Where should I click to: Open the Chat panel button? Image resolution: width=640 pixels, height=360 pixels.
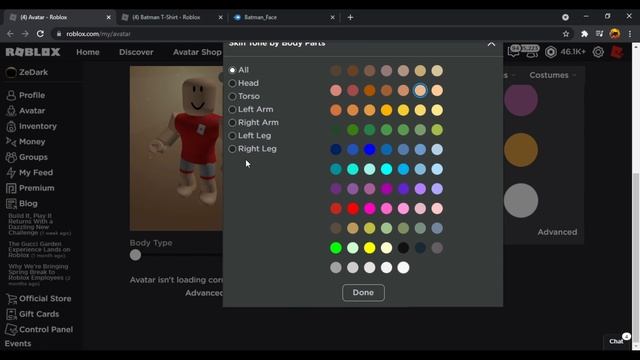[616, 341]
